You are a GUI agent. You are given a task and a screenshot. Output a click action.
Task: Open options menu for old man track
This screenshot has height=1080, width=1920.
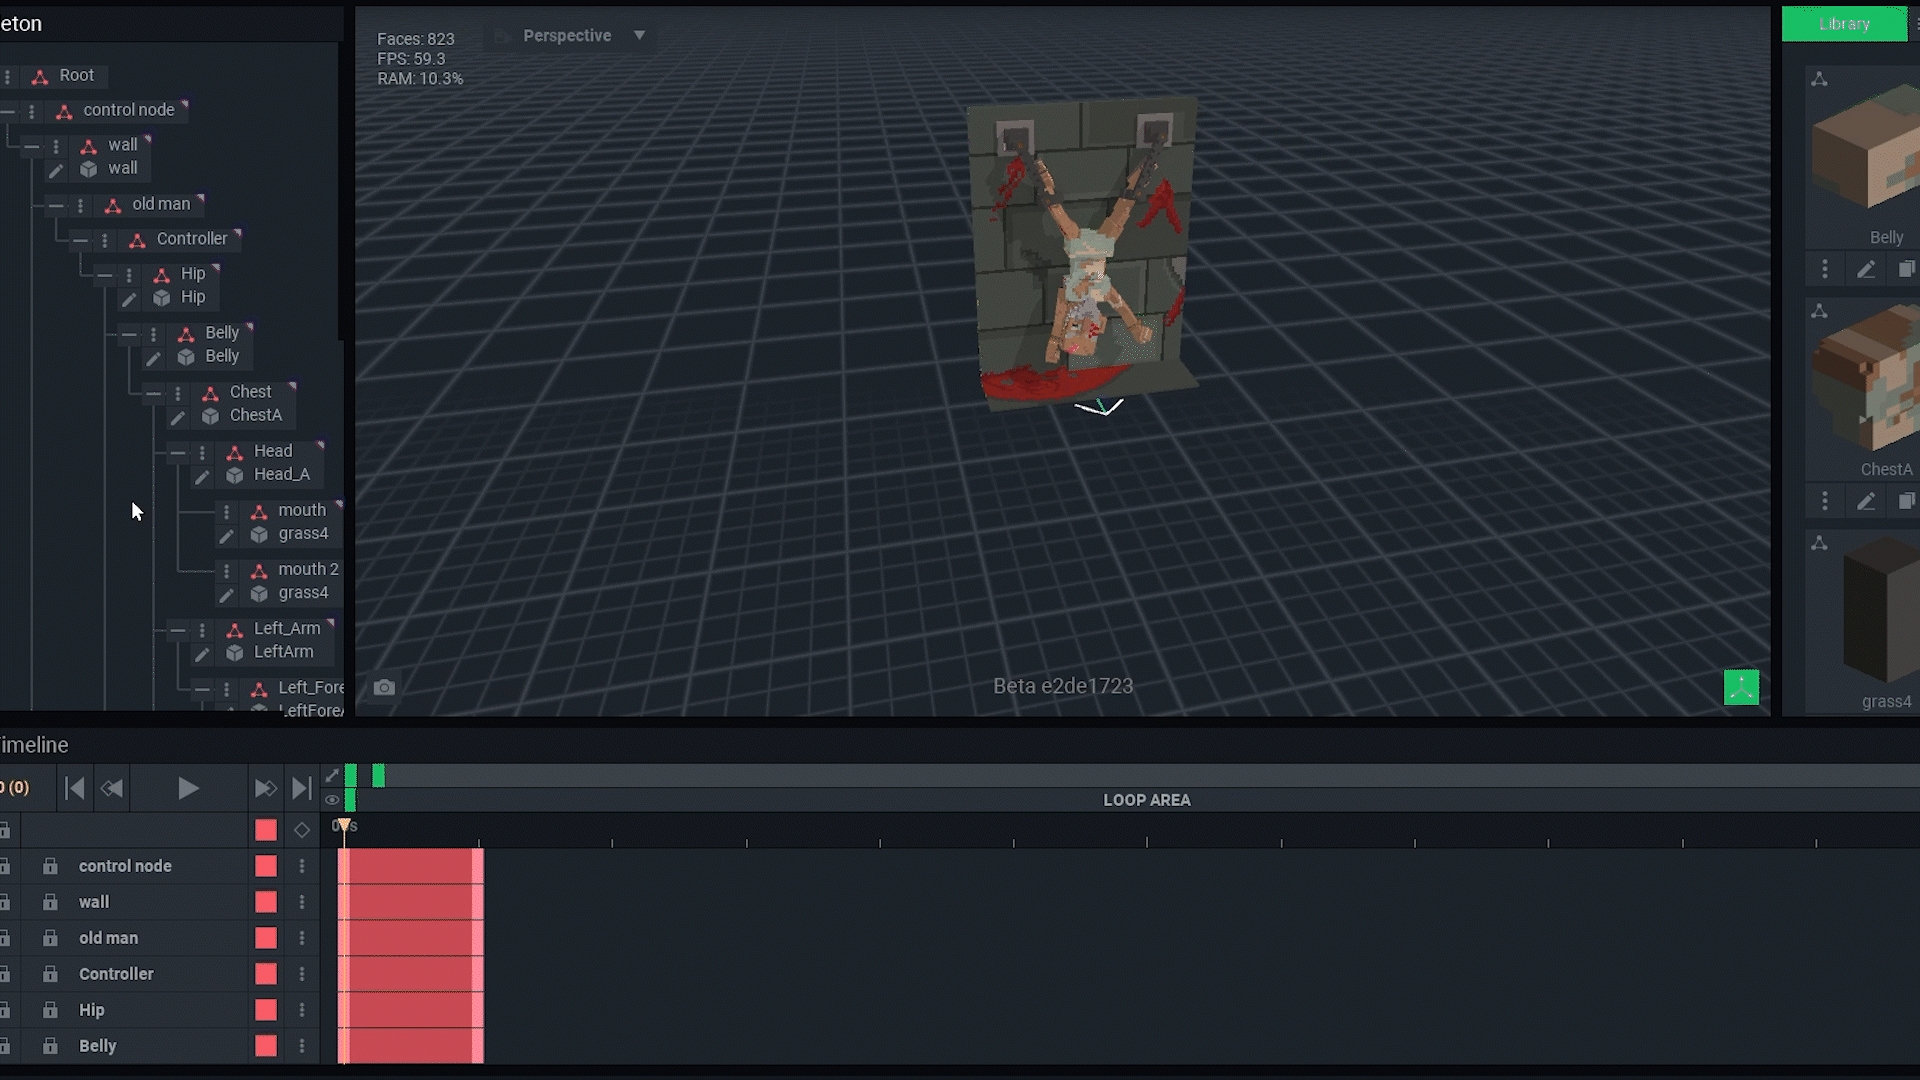coord(302,938)
